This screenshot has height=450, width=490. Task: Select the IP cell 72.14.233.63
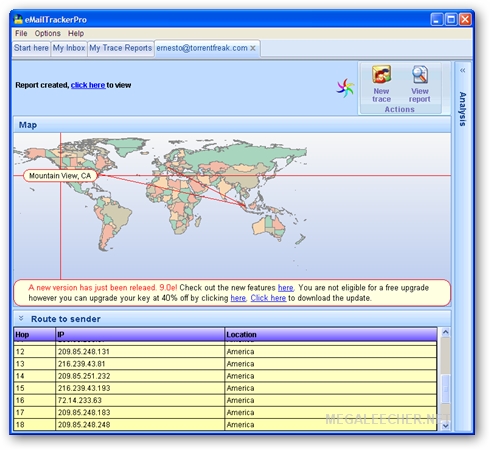[x=140, y=400]
